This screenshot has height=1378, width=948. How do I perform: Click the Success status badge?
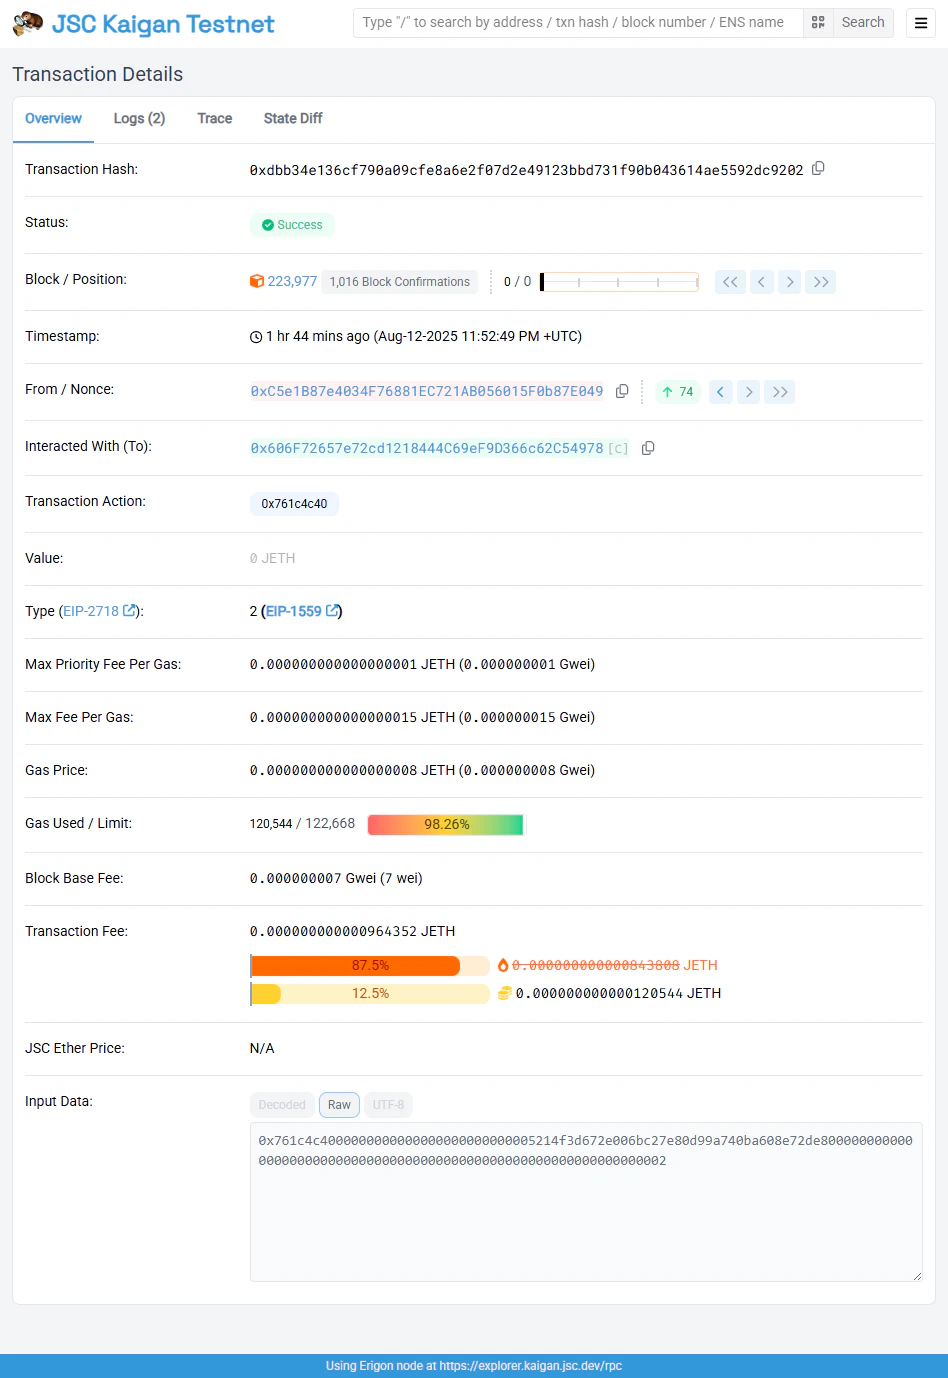pos(292,225)
